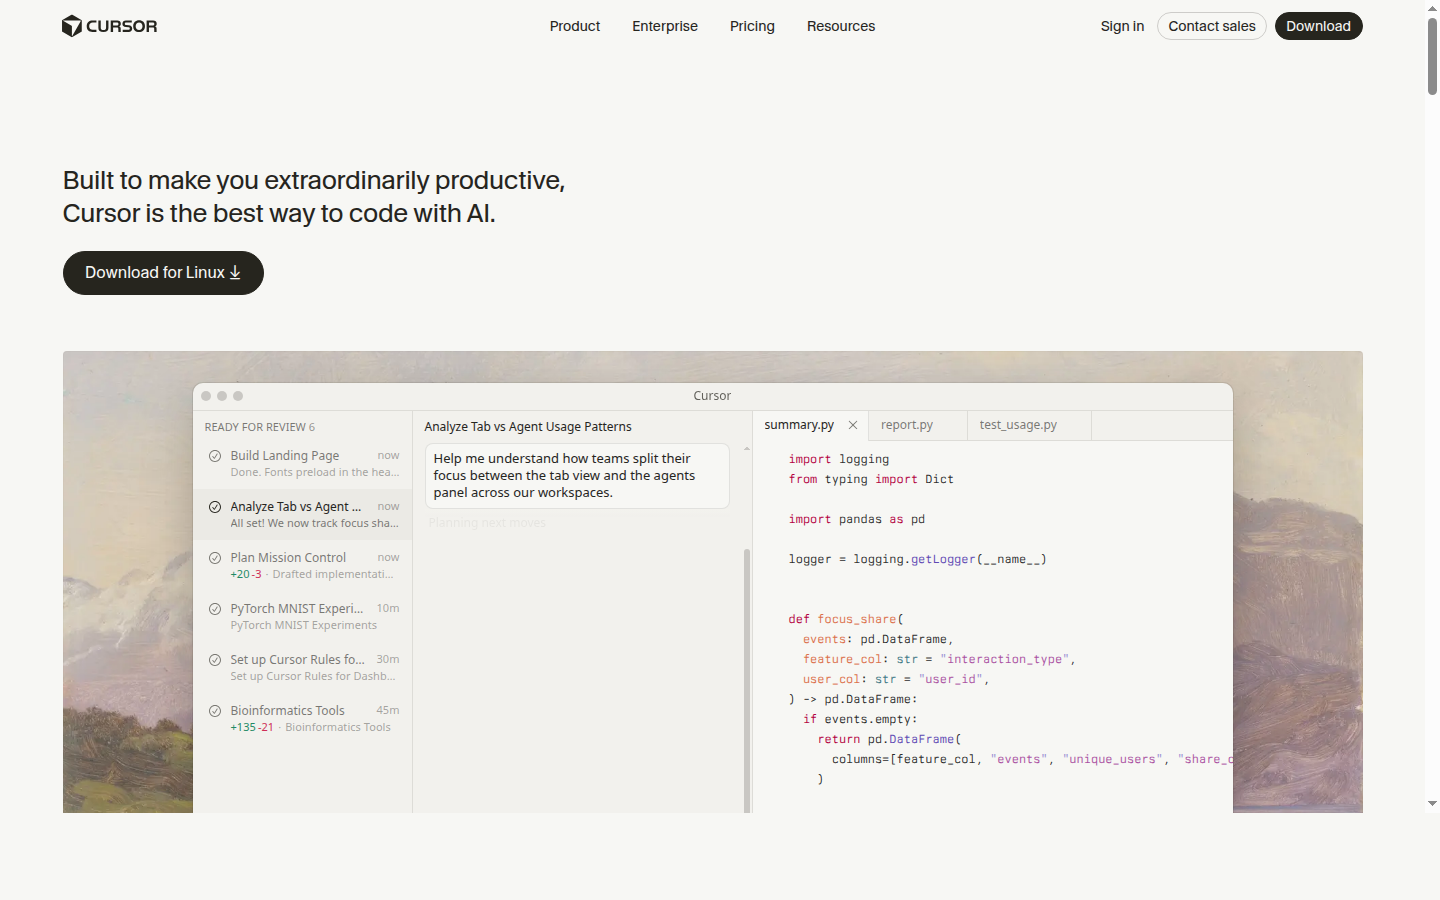Click the Contact sales button
Screen dimensions: 1440x900
point(1211,26)
